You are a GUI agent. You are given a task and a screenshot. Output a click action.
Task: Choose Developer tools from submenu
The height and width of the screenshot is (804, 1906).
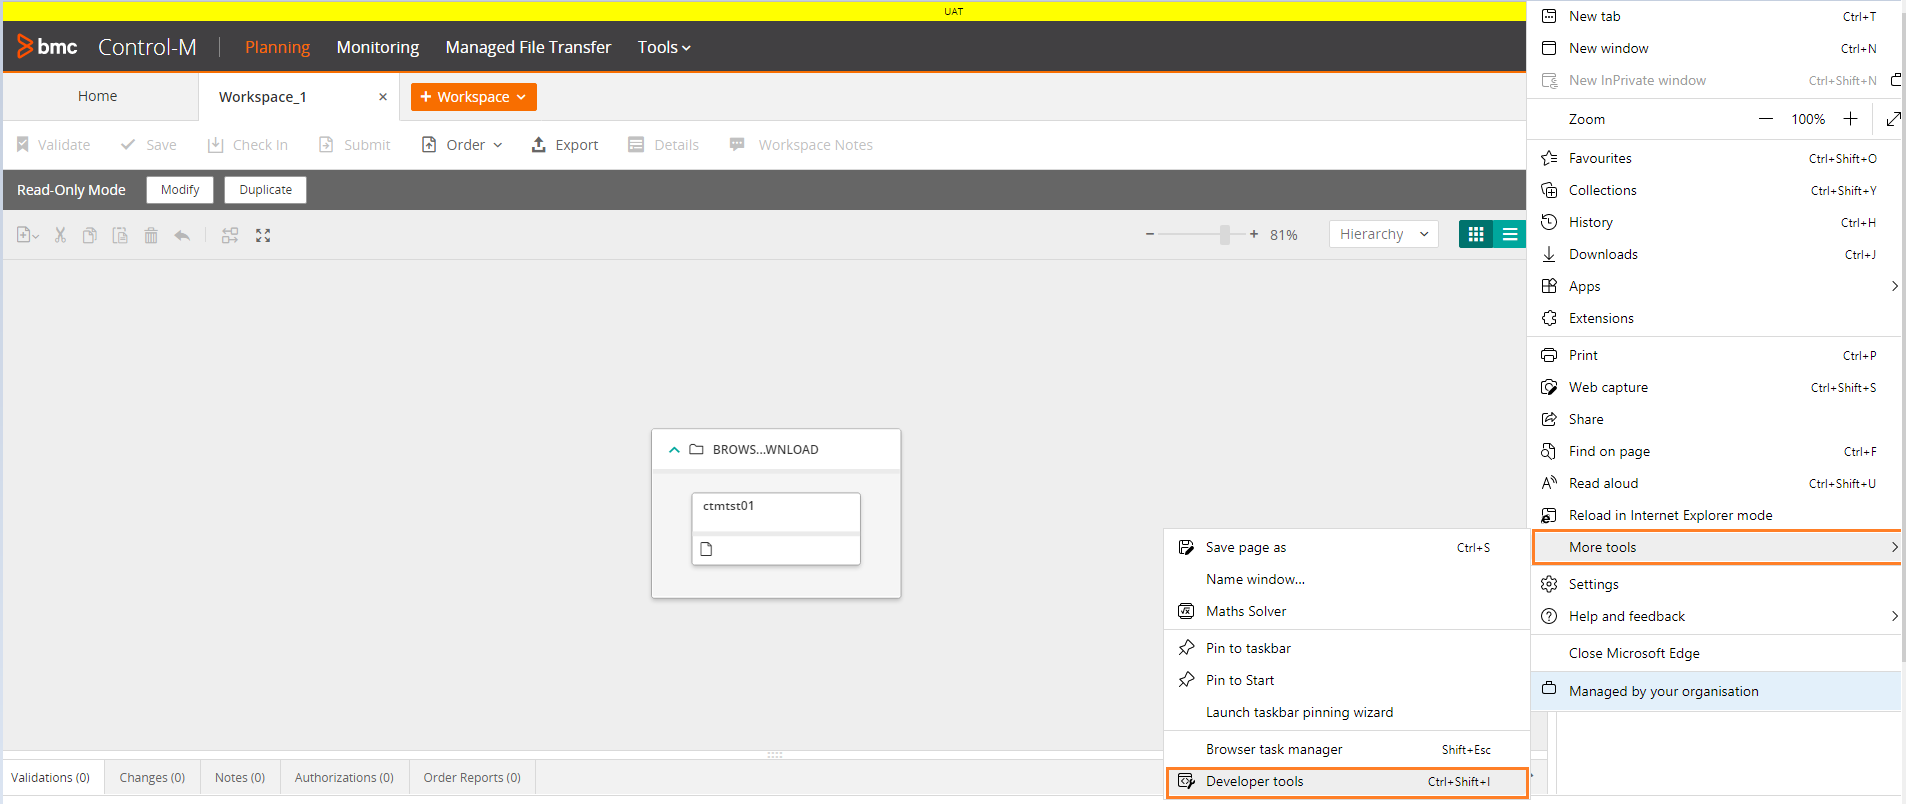tap(1347, 782)
